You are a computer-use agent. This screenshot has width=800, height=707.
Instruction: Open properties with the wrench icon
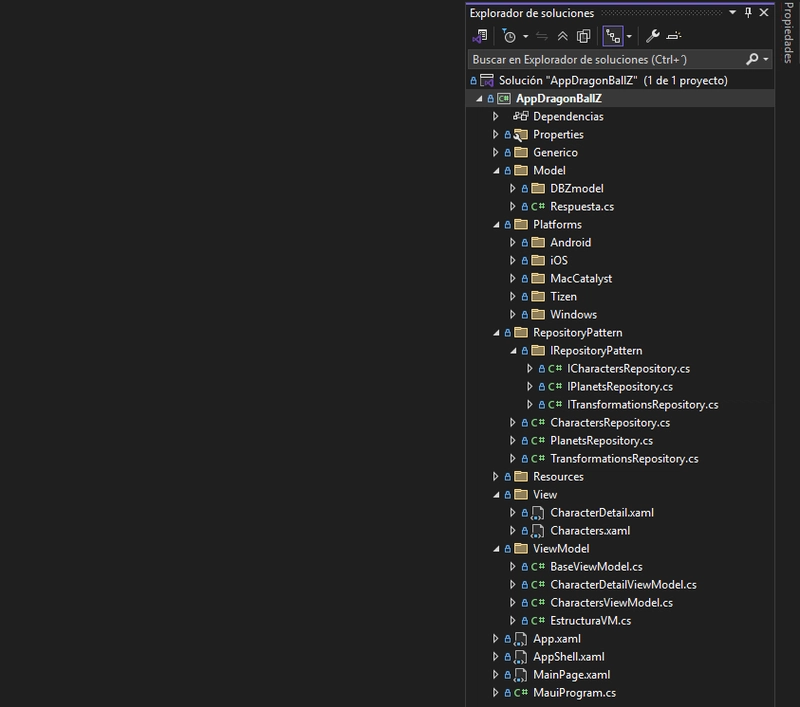tap(652, 36)
